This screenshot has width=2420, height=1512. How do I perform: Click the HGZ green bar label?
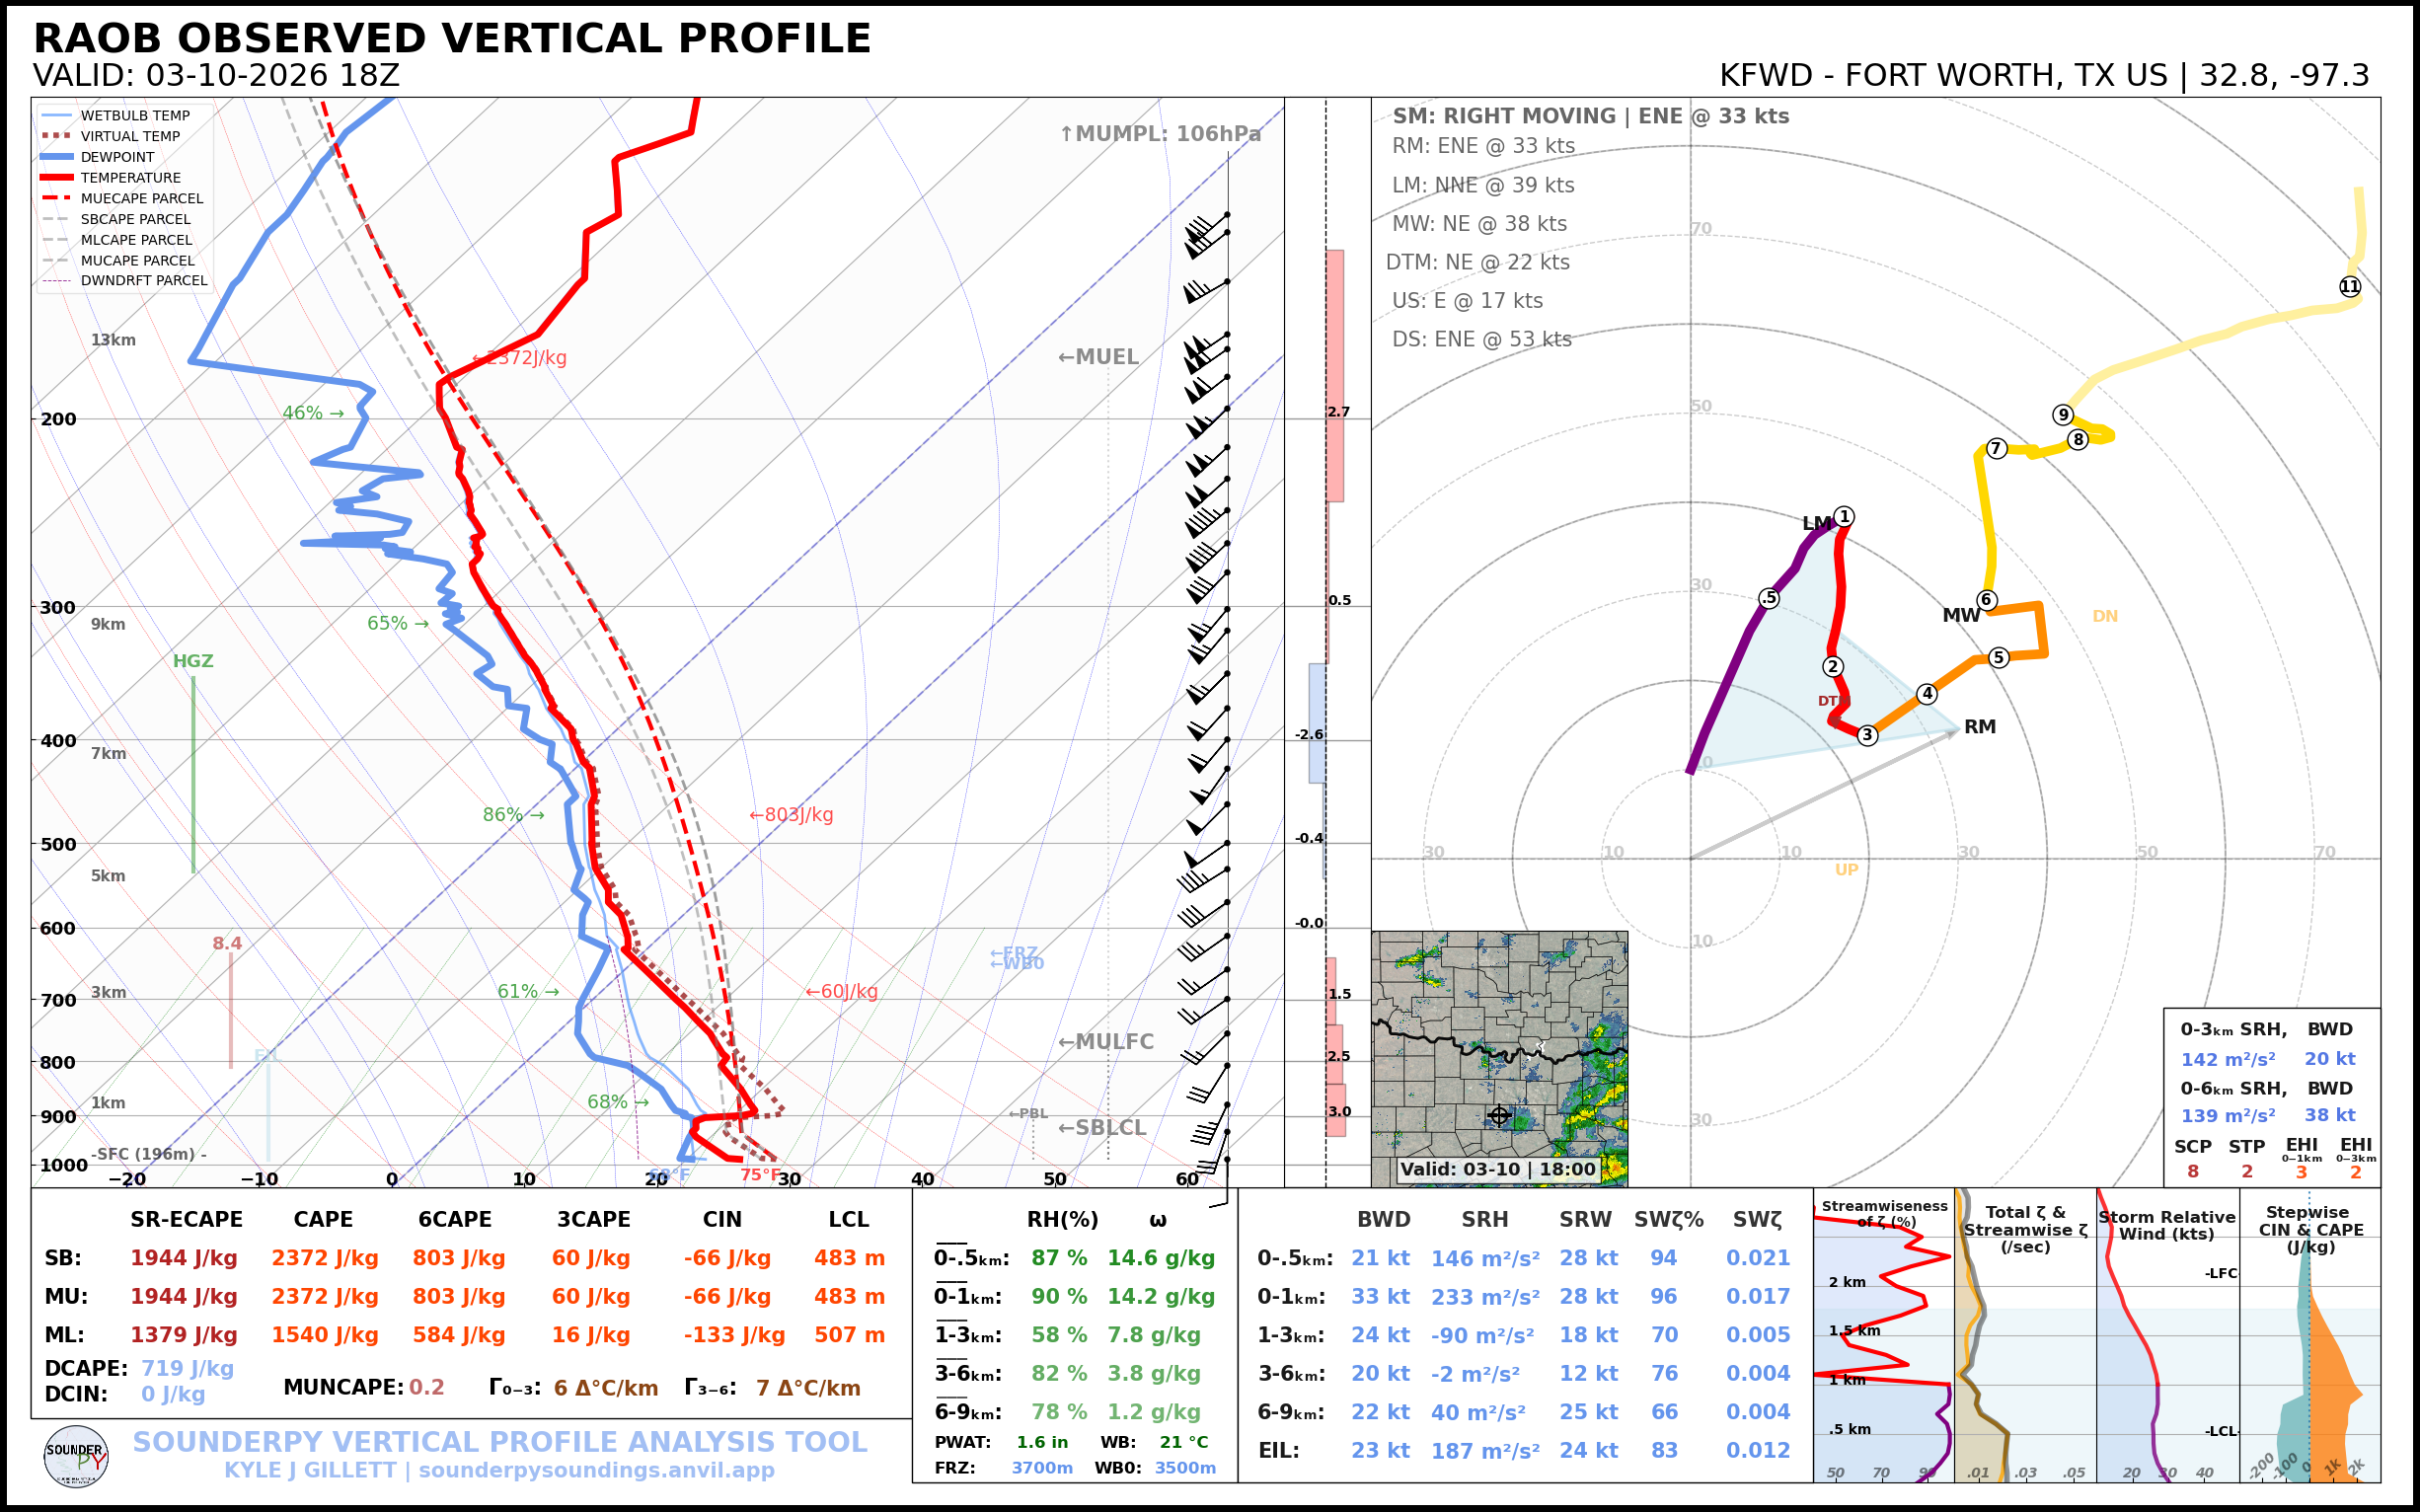pos(193,661)
